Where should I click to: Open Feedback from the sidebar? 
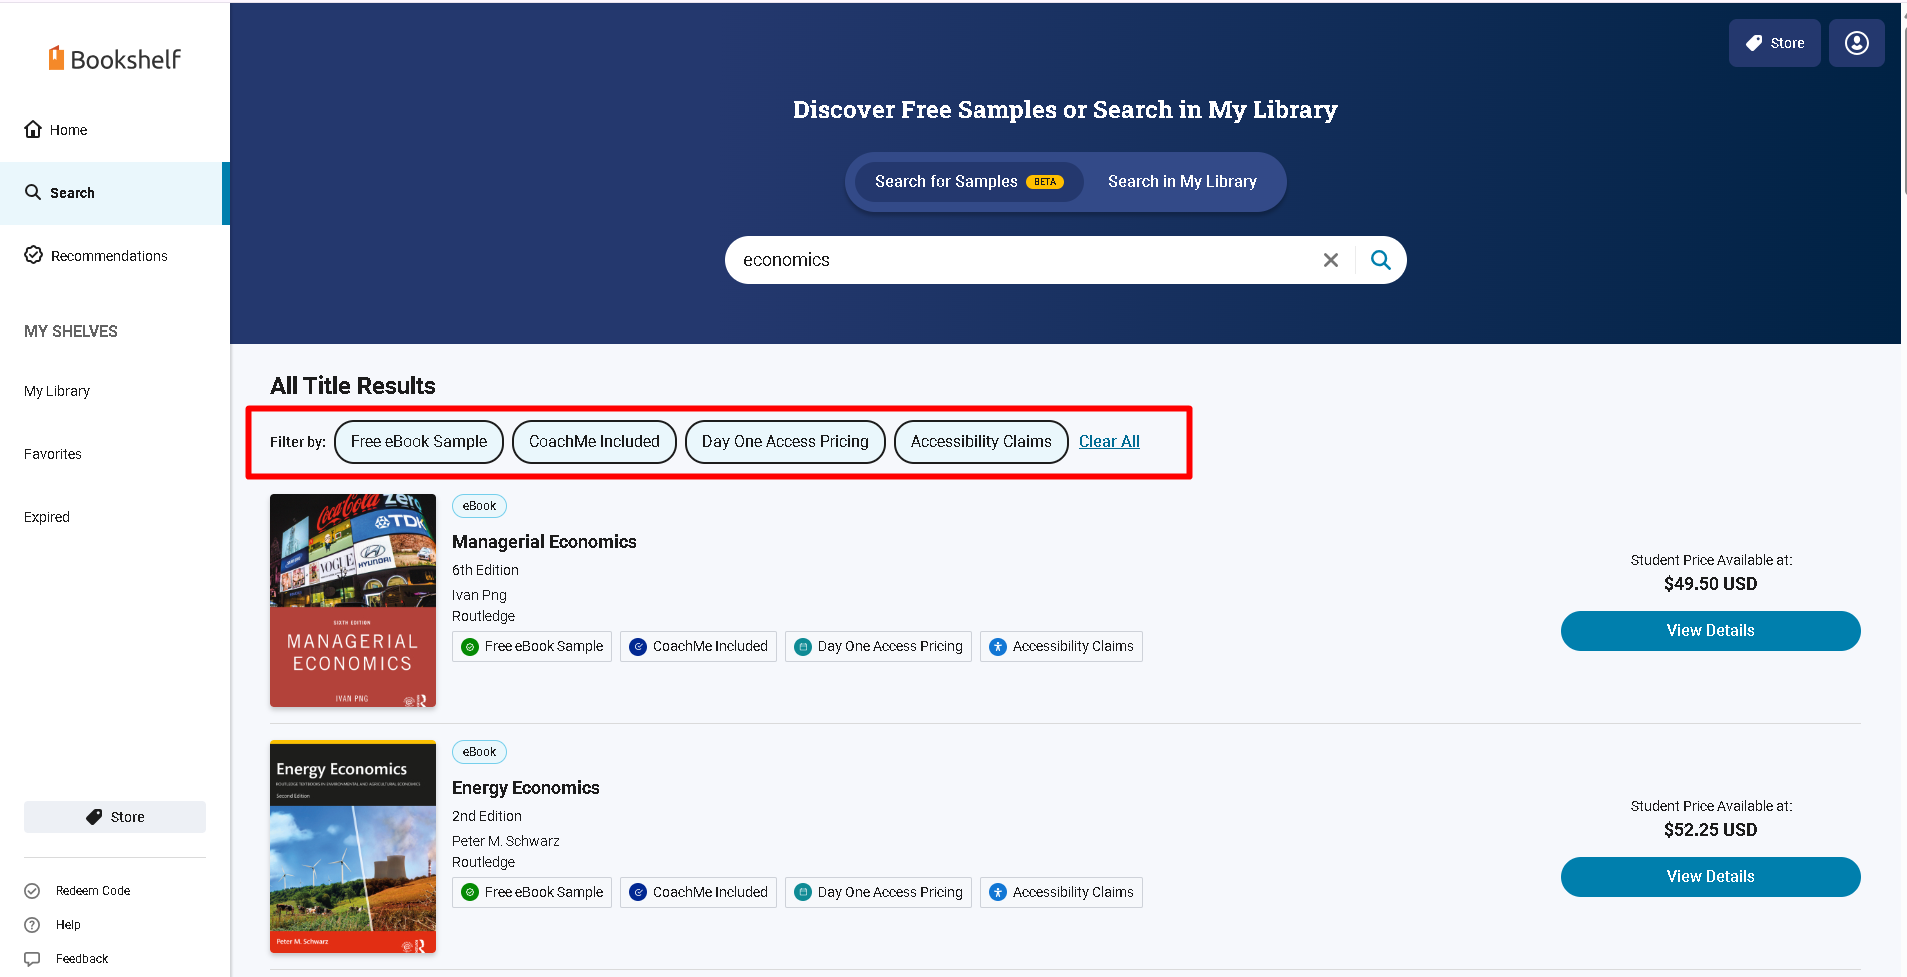pyautogui.click(x=81, y=959)
